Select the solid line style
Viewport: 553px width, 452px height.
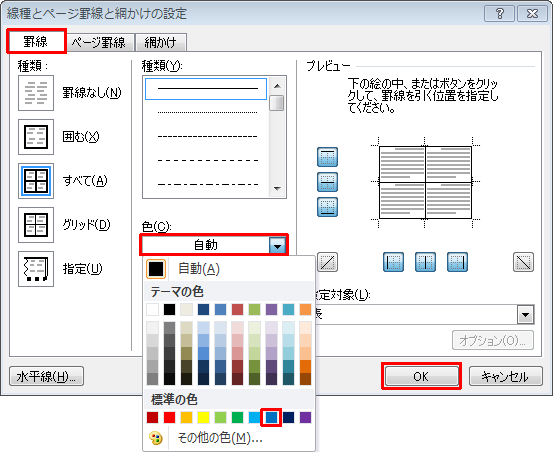(206, 89)
